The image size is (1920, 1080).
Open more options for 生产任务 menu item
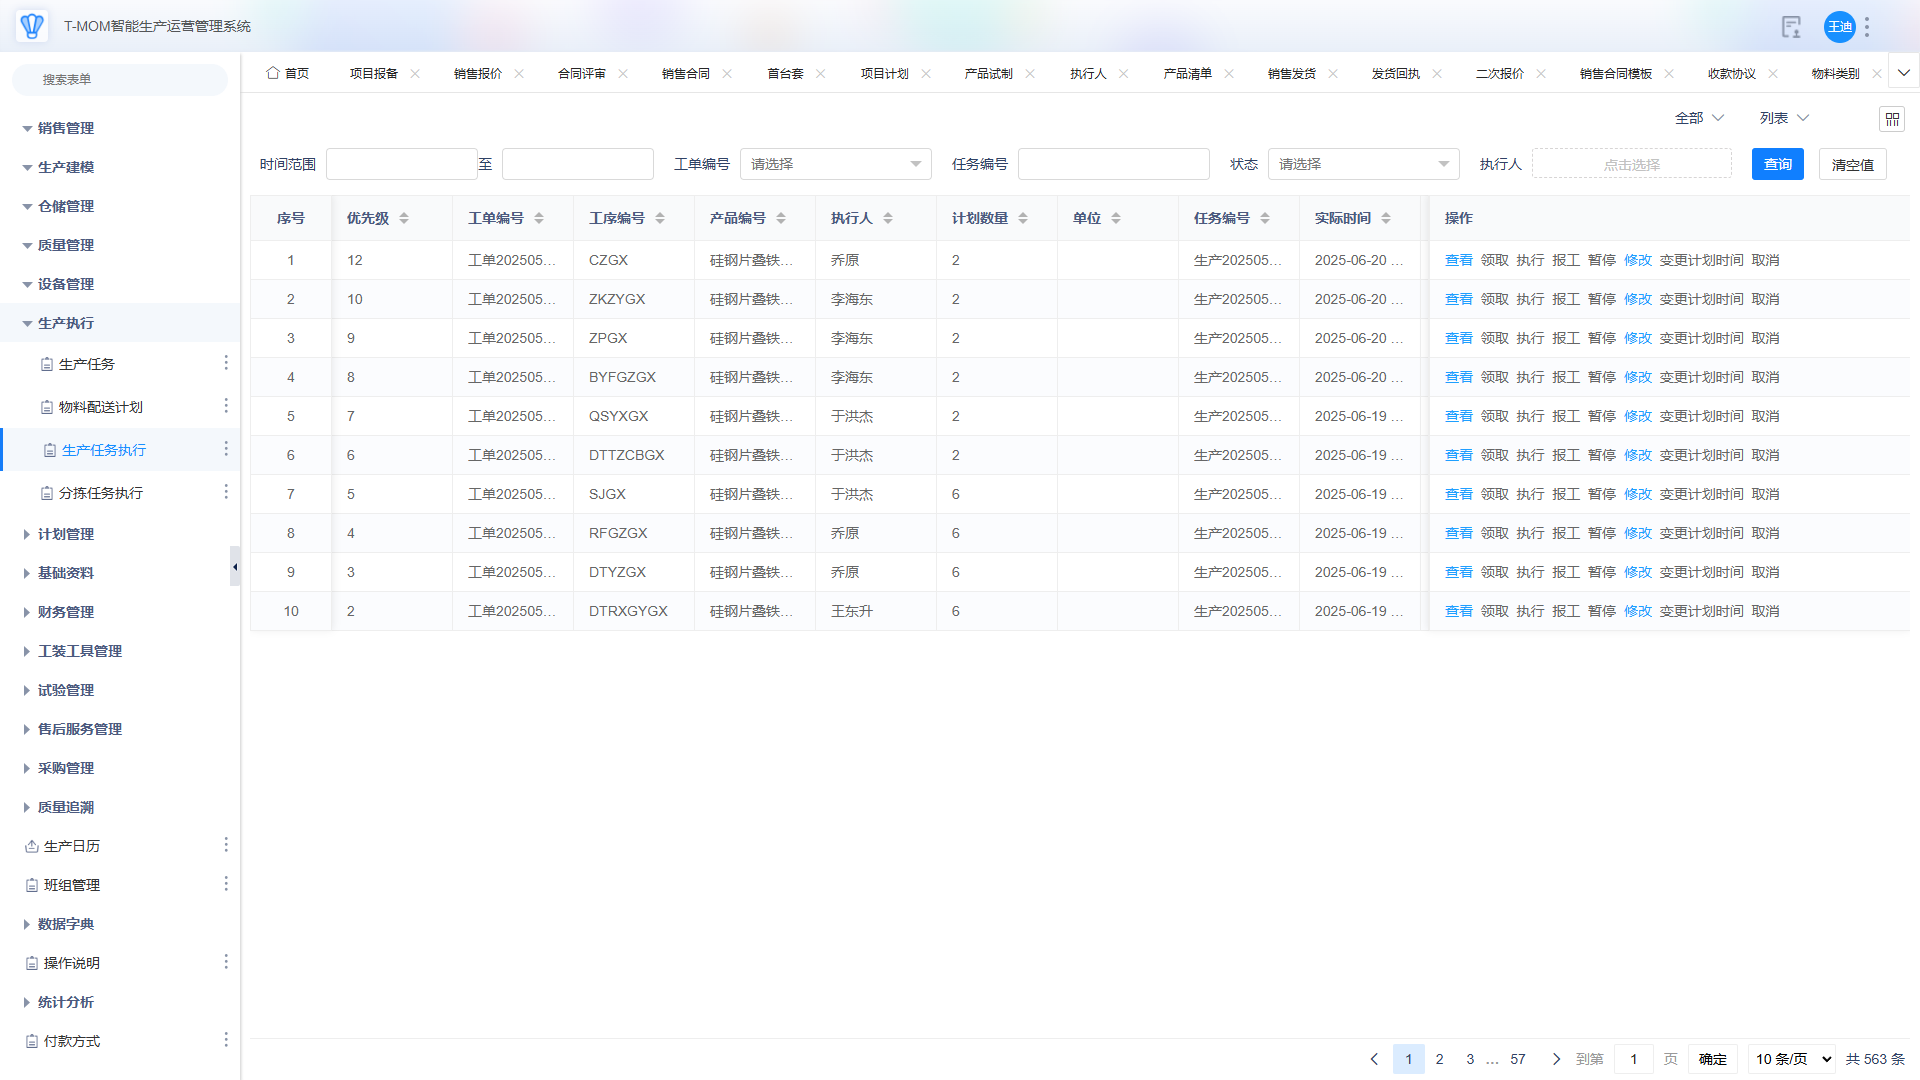pos(226,363)
